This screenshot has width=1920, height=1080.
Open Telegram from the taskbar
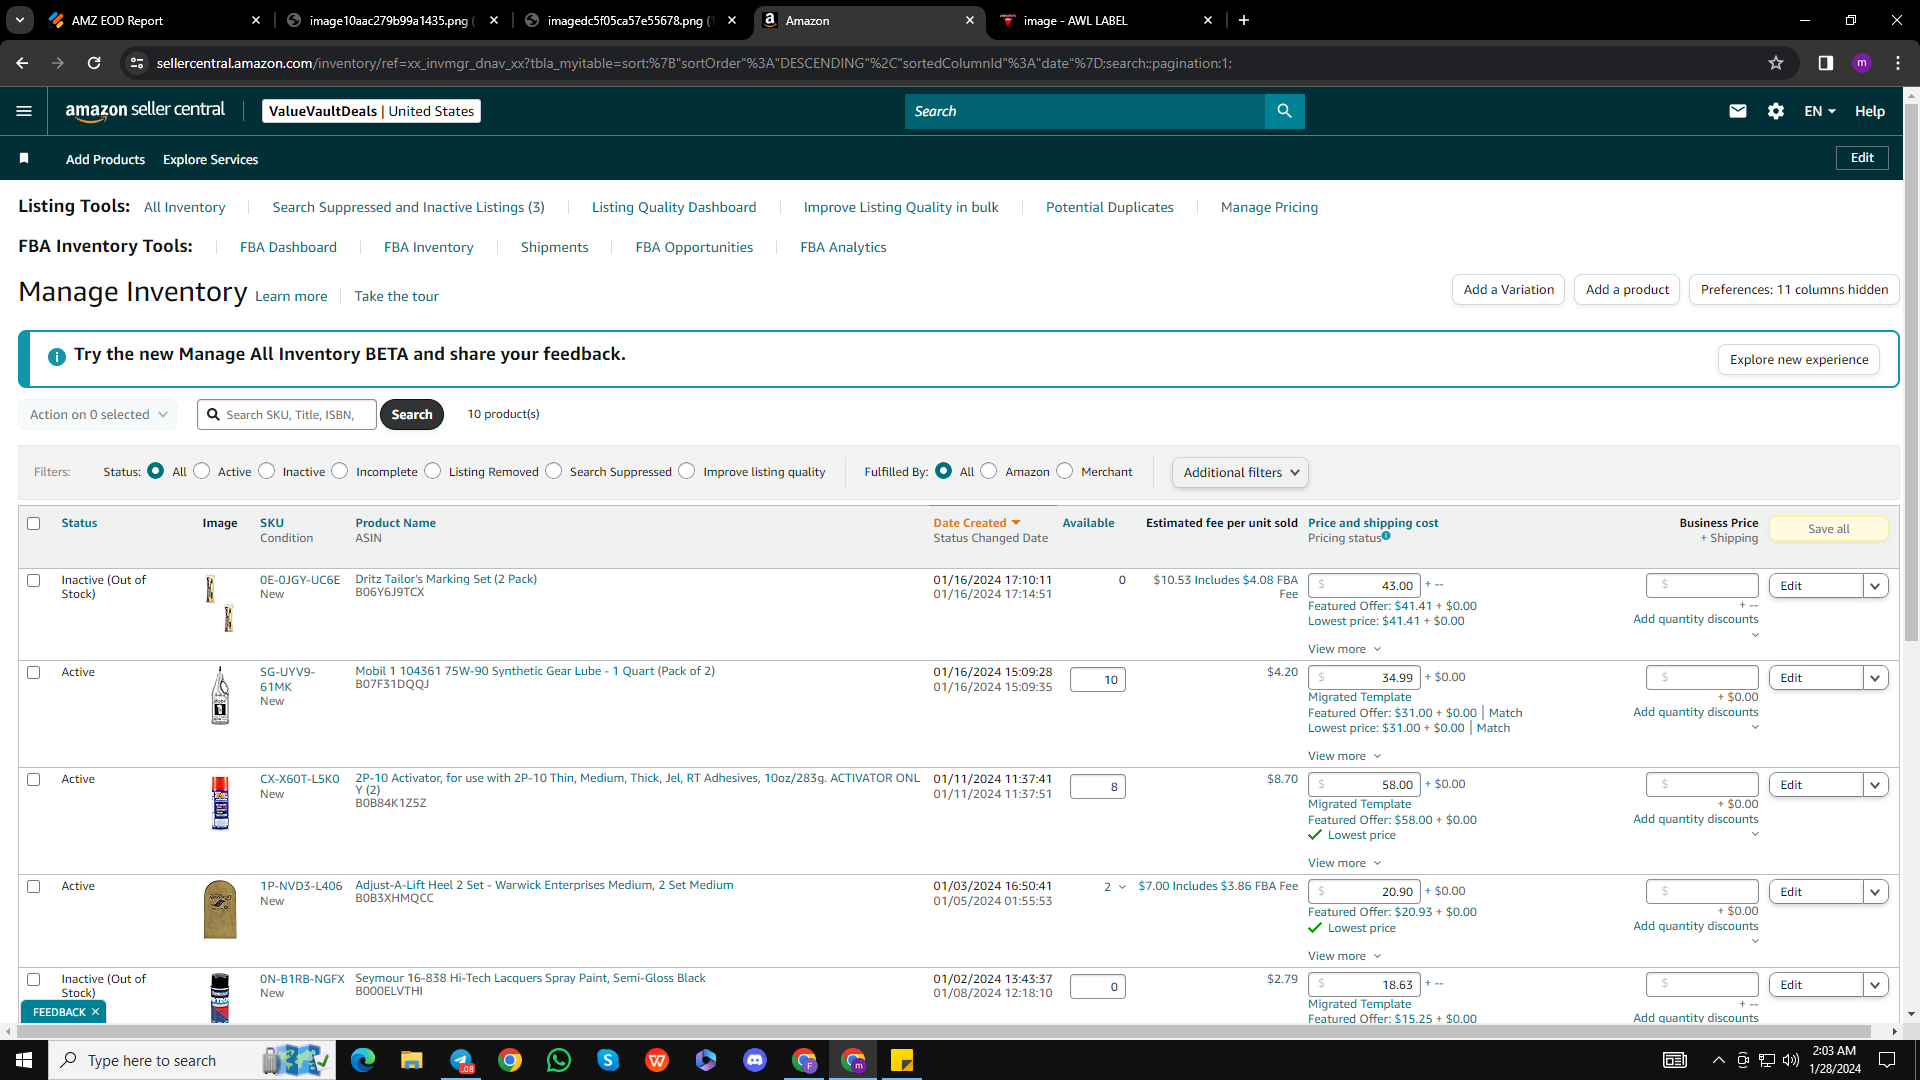(461, 1060)
